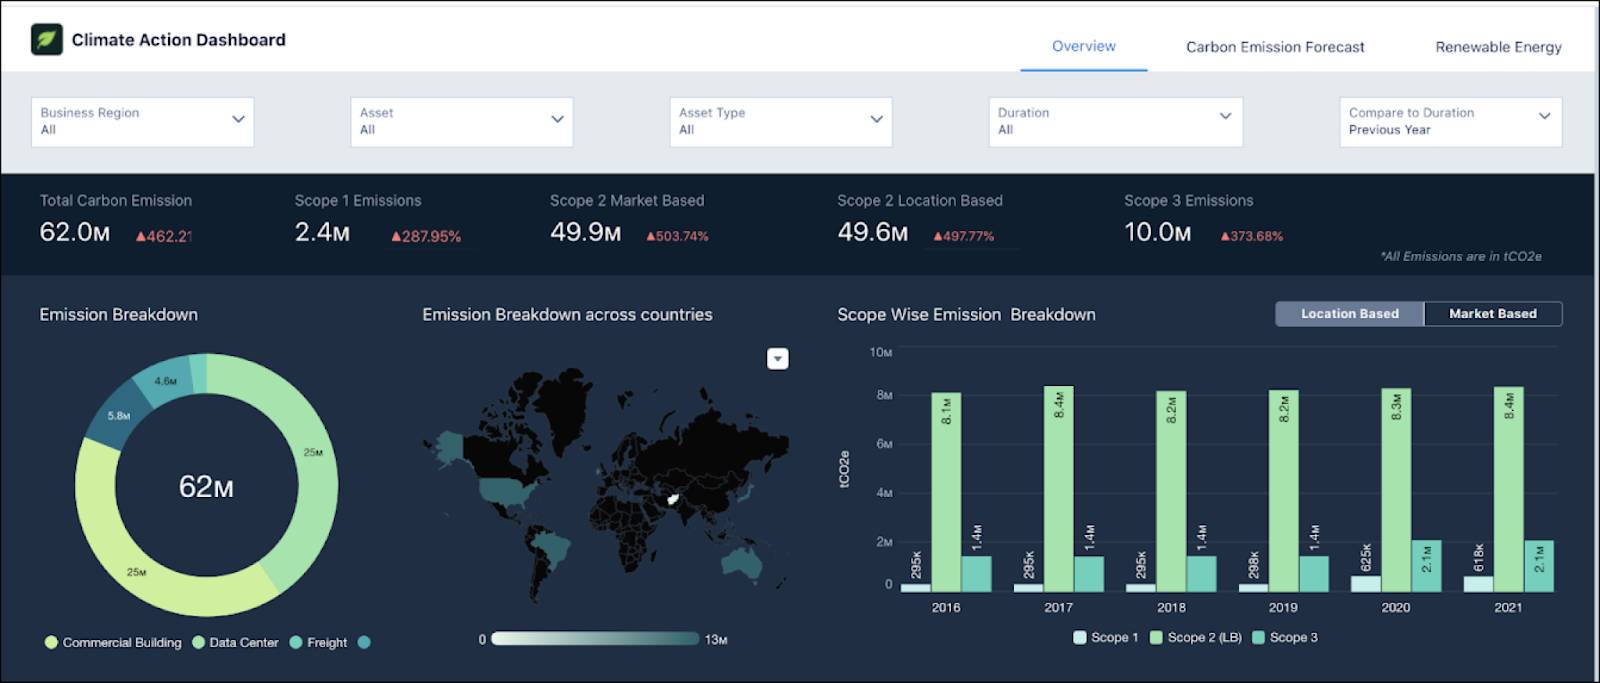Click the Emission Breakdown across countries heading
This screenshot has height=683, width=1600.
coord(567,314)
